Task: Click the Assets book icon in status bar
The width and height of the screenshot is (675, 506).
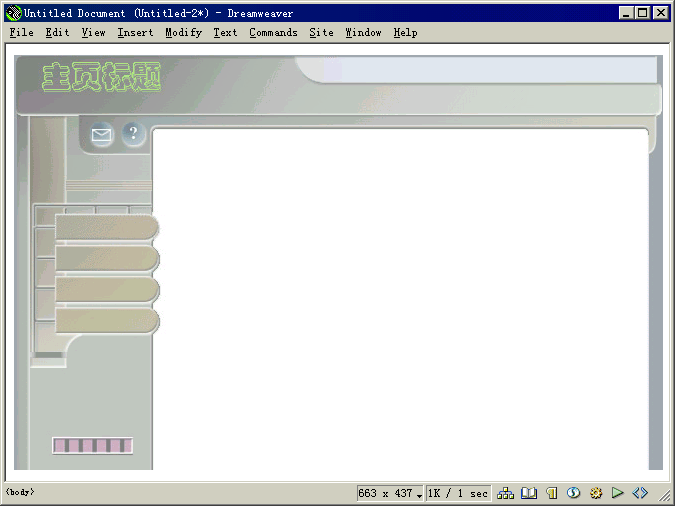Action: pyautogui.click(x=529, y=493)
